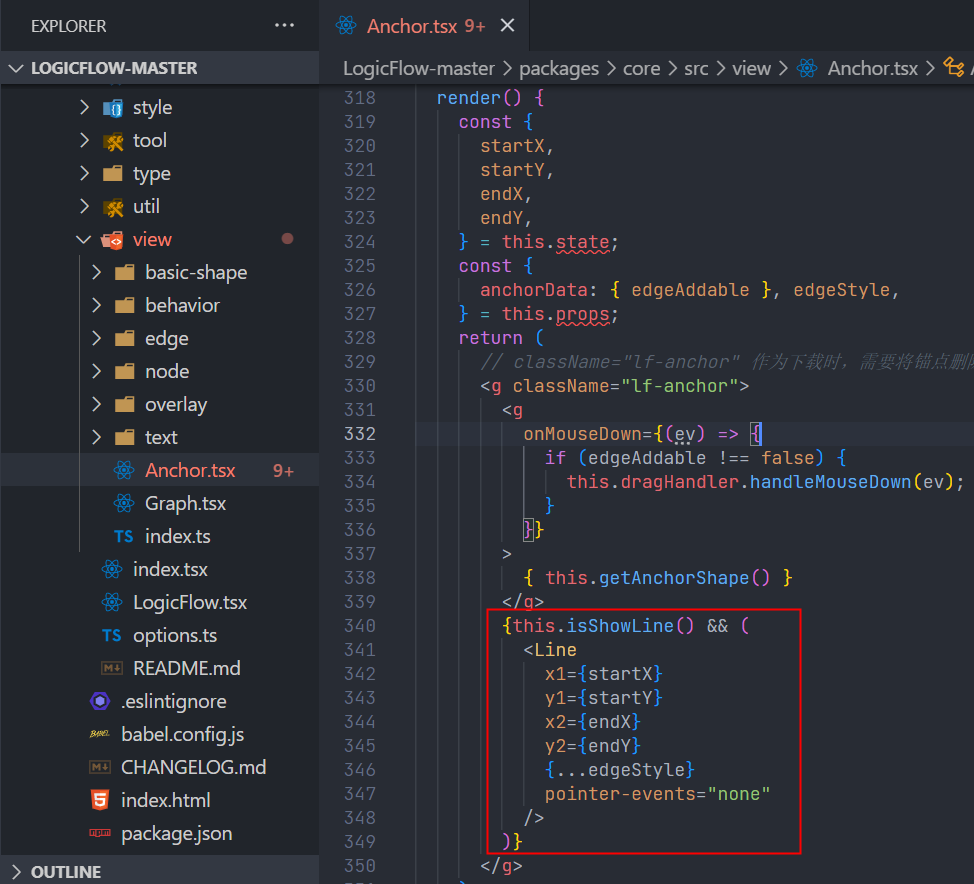This screenshot has width=974, height=884.
Task: Close the Anchor.tsx editor tab
Action: pos(507,25)
